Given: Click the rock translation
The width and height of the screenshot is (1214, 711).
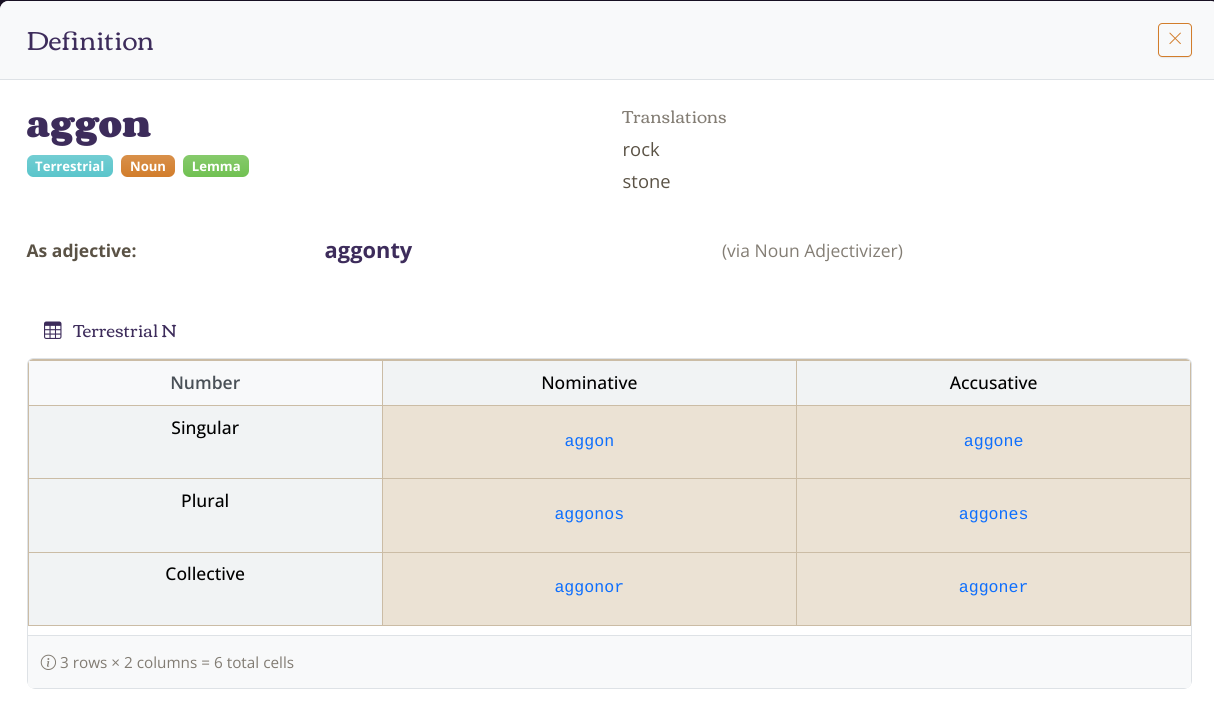Looking at the screenshot, I should click(x=641, y=150).
